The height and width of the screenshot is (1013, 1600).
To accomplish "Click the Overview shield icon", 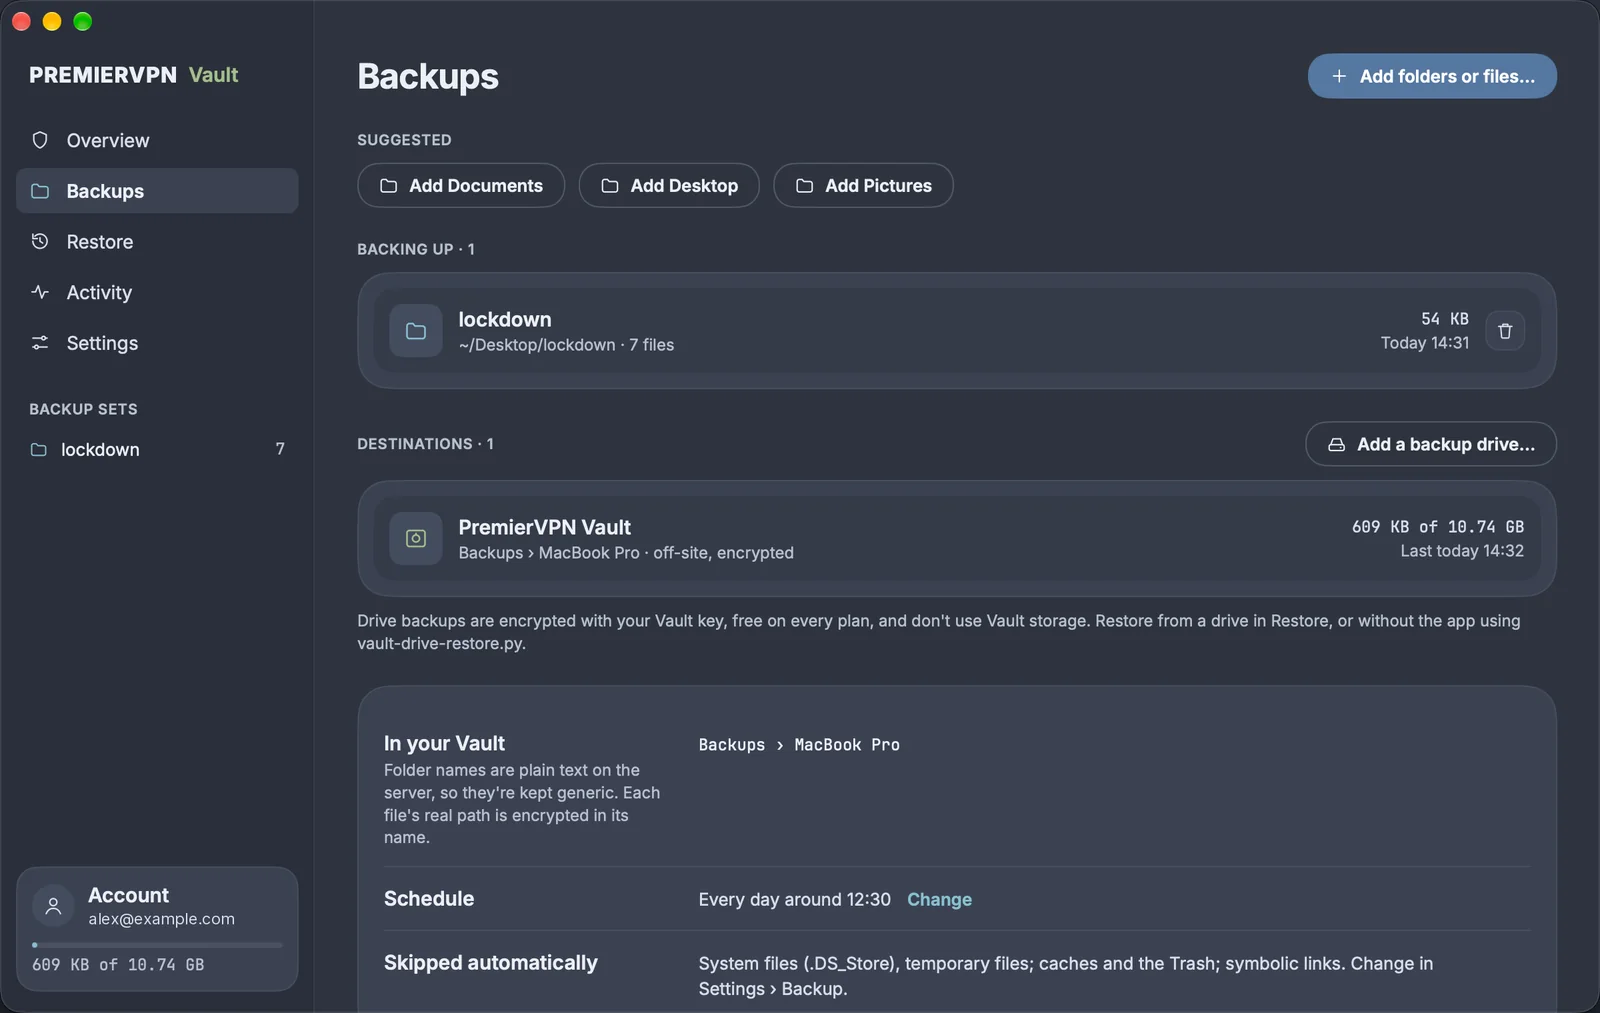I will pyautogui.click(x=40, y=140).
